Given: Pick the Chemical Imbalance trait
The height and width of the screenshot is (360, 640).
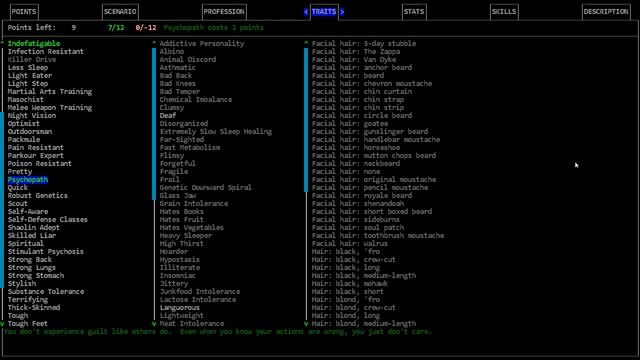Looking at the screenshot, I should (196, 100).
